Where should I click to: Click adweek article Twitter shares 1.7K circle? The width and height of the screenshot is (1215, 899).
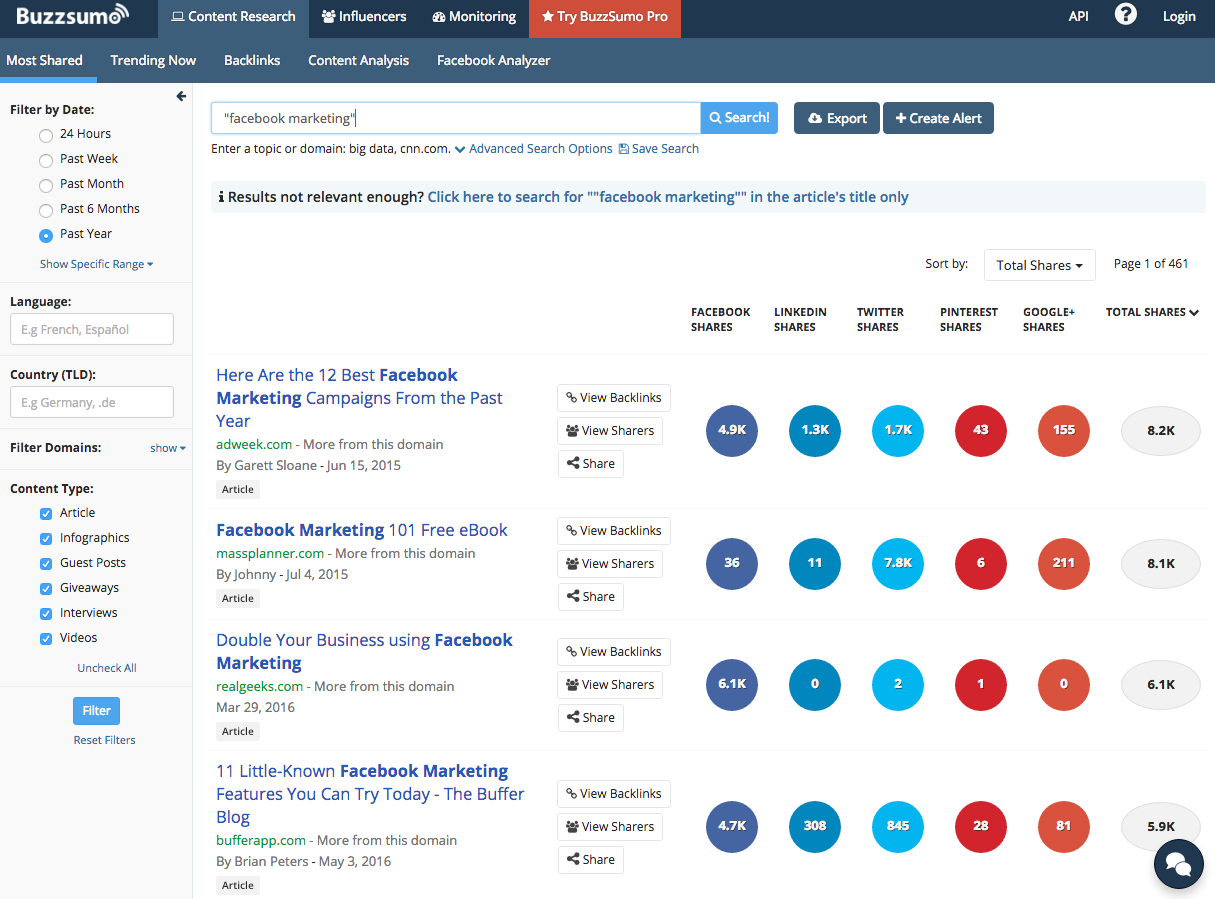898,430
